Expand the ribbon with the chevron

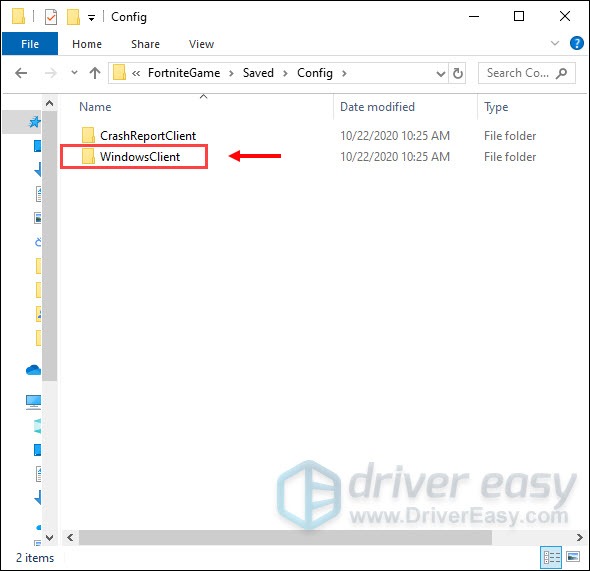555,43
